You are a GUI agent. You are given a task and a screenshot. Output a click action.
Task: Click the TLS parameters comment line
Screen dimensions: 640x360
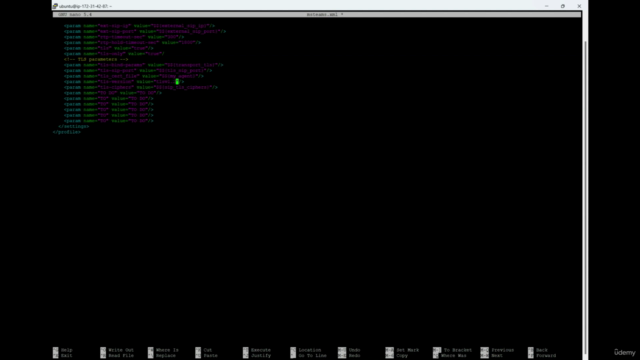[x=96, y=59]
